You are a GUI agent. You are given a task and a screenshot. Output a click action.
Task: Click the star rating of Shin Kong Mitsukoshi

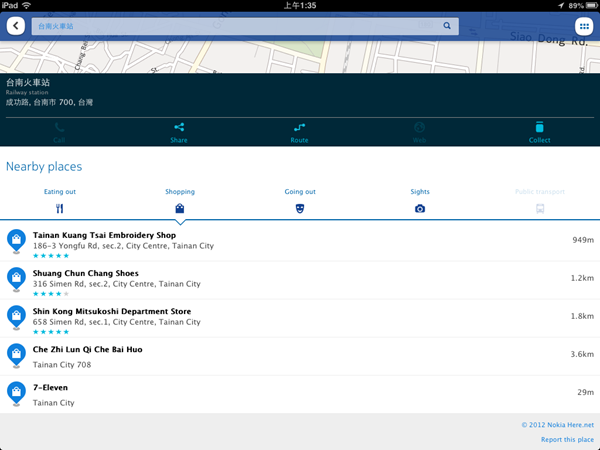point(51,332)
